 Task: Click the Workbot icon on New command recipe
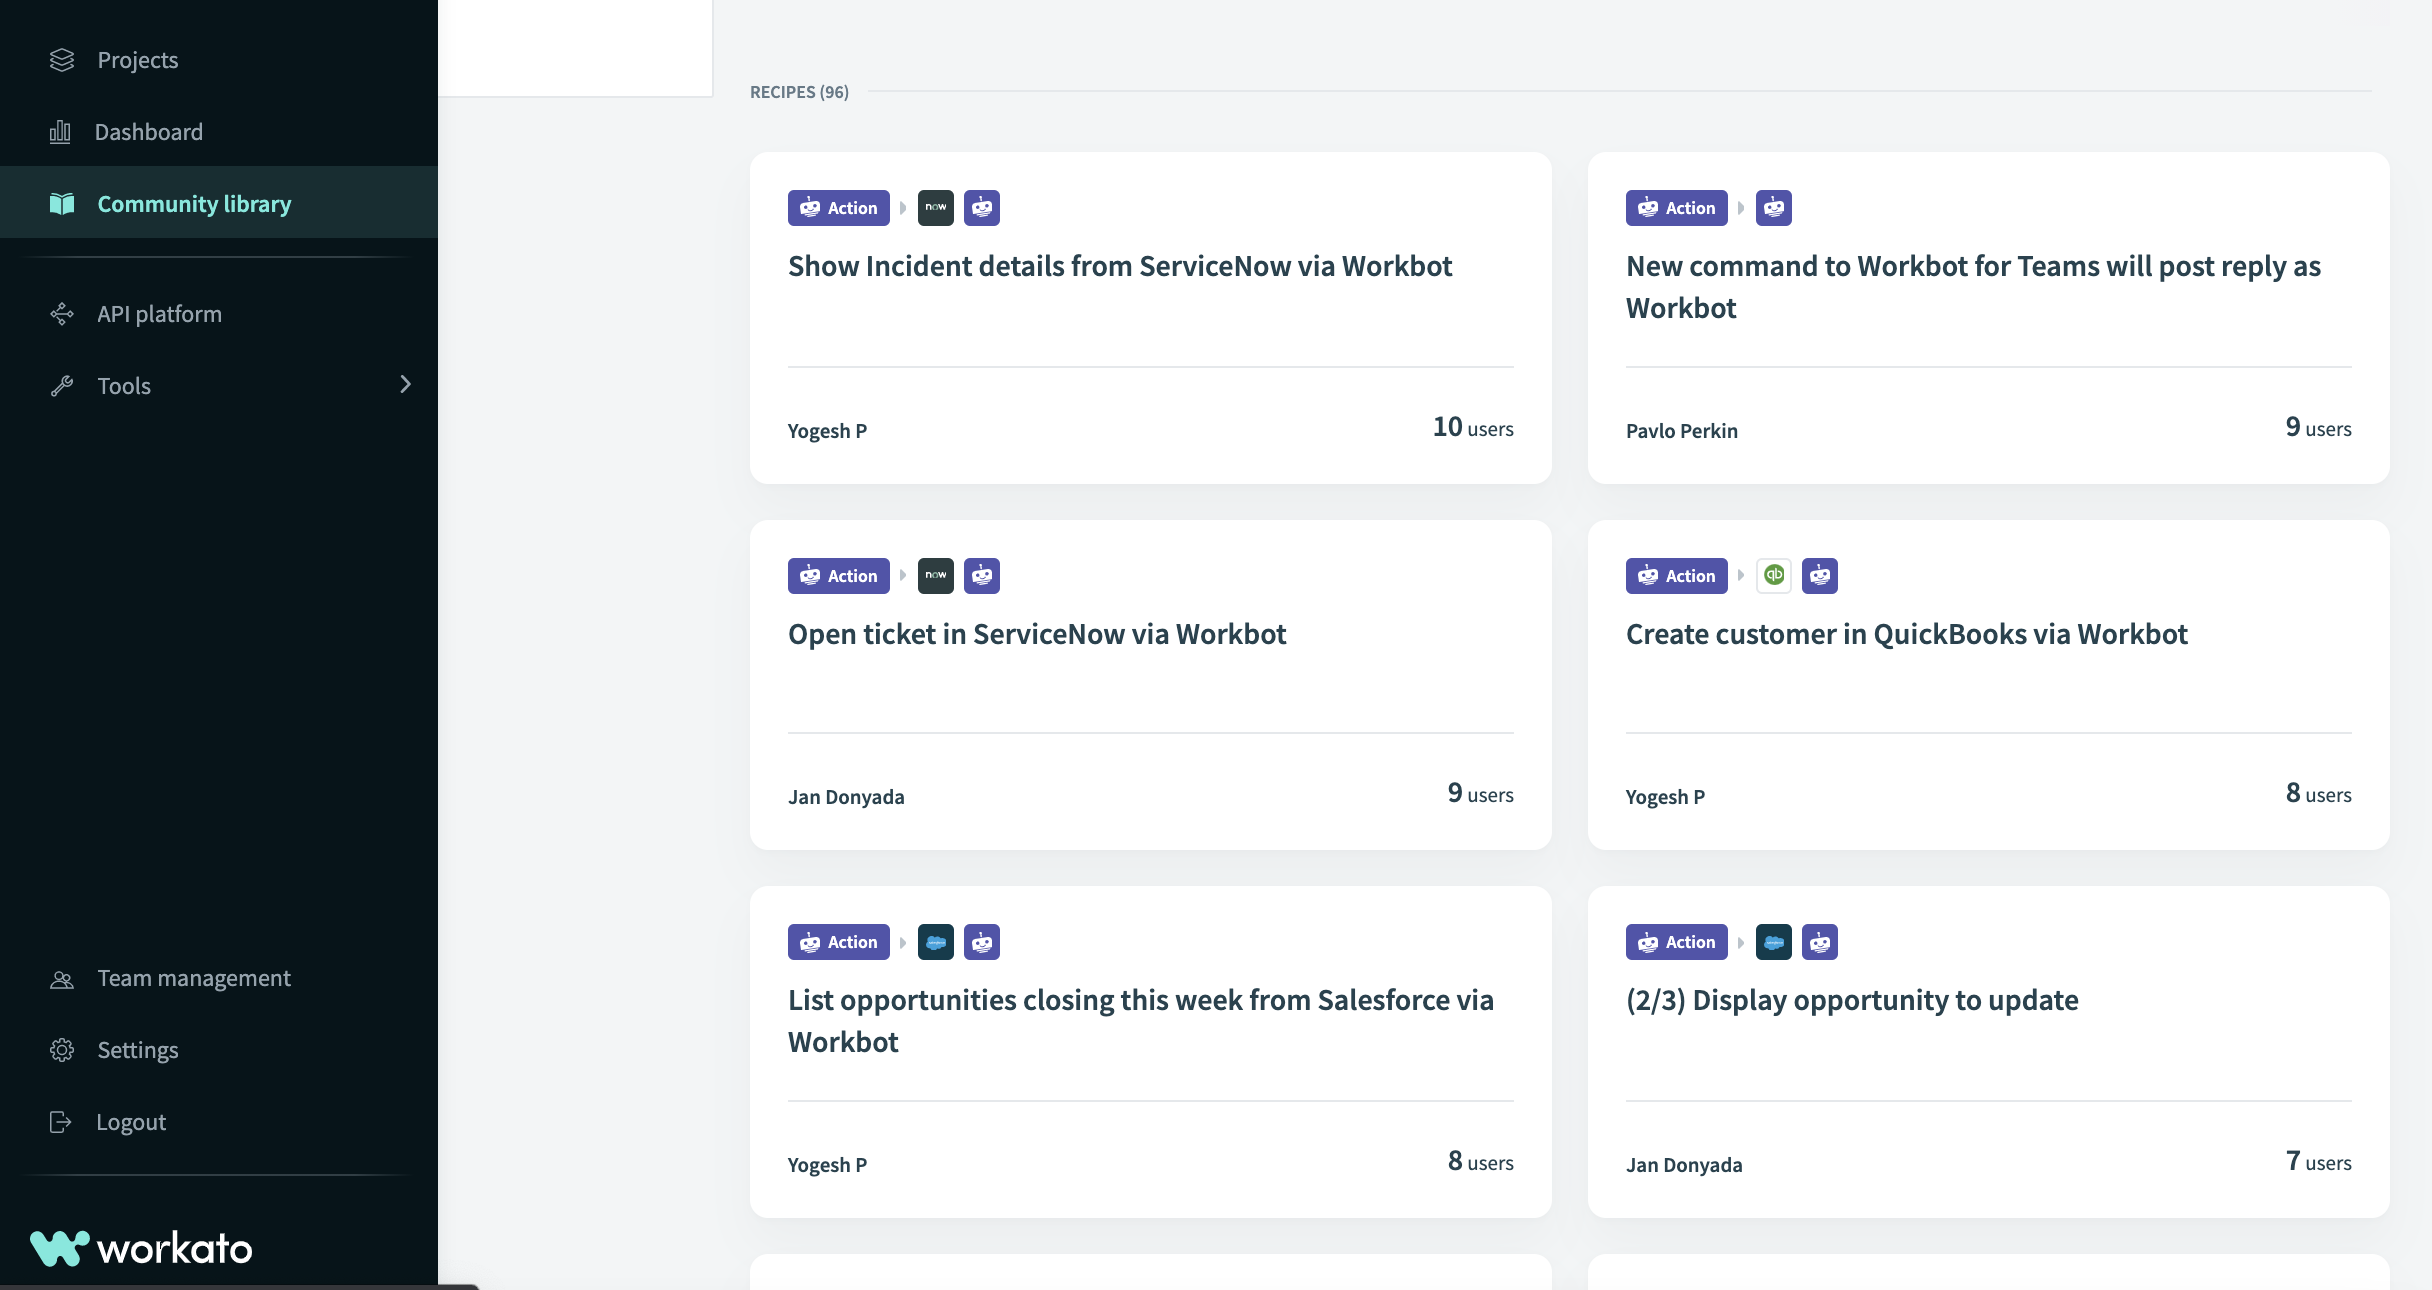[x=1774, y=208]
